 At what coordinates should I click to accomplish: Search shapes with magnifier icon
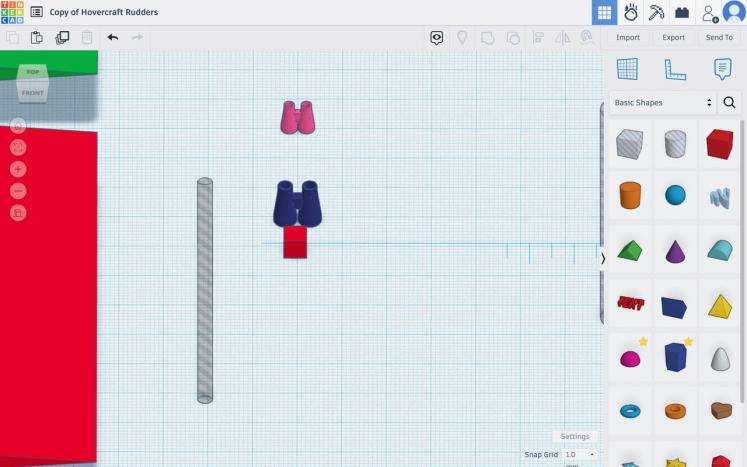pos(729,103)
